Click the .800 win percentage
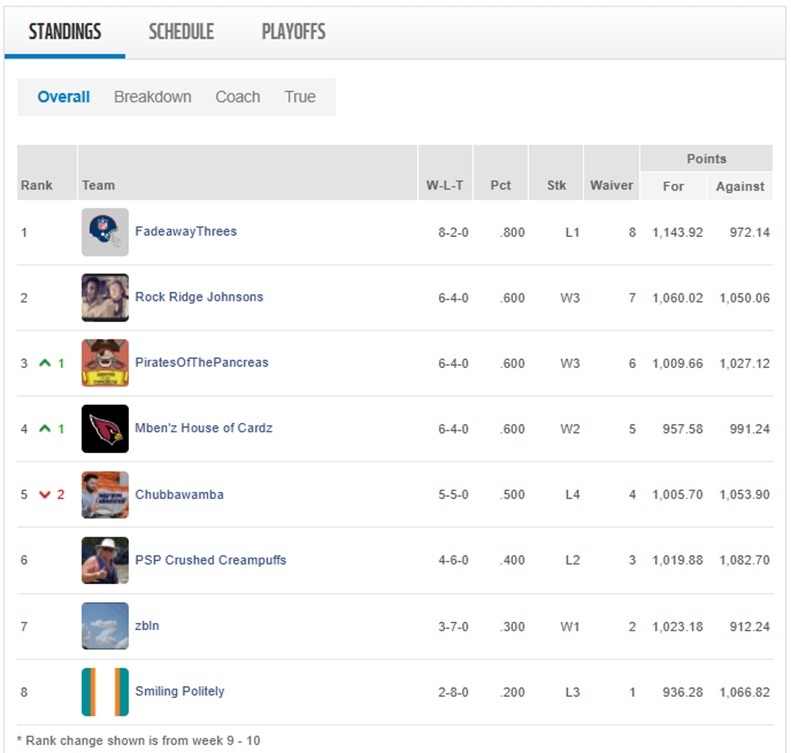This screenshot has height=753, width=791. pos(512,233)
